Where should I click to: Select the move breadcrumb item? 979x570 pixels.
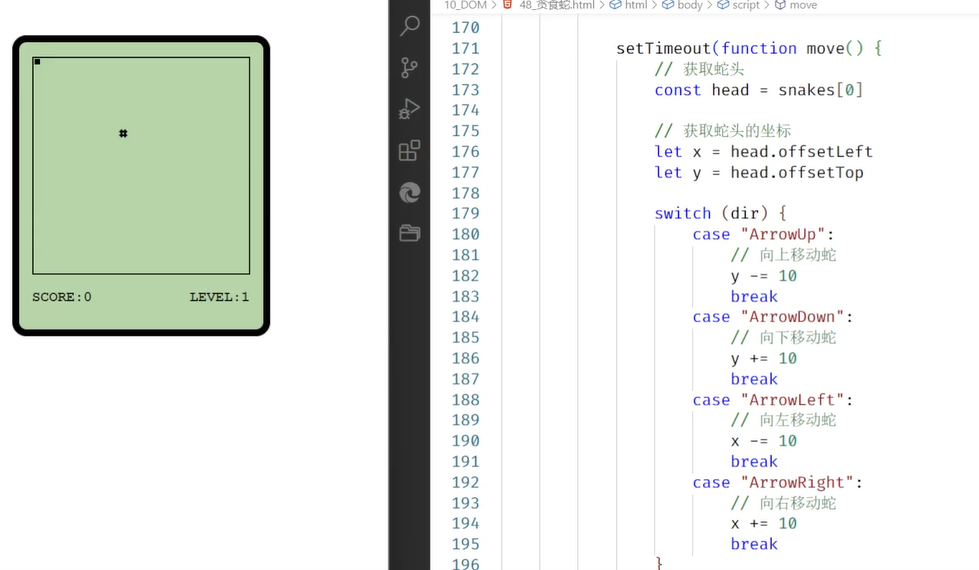803,5
